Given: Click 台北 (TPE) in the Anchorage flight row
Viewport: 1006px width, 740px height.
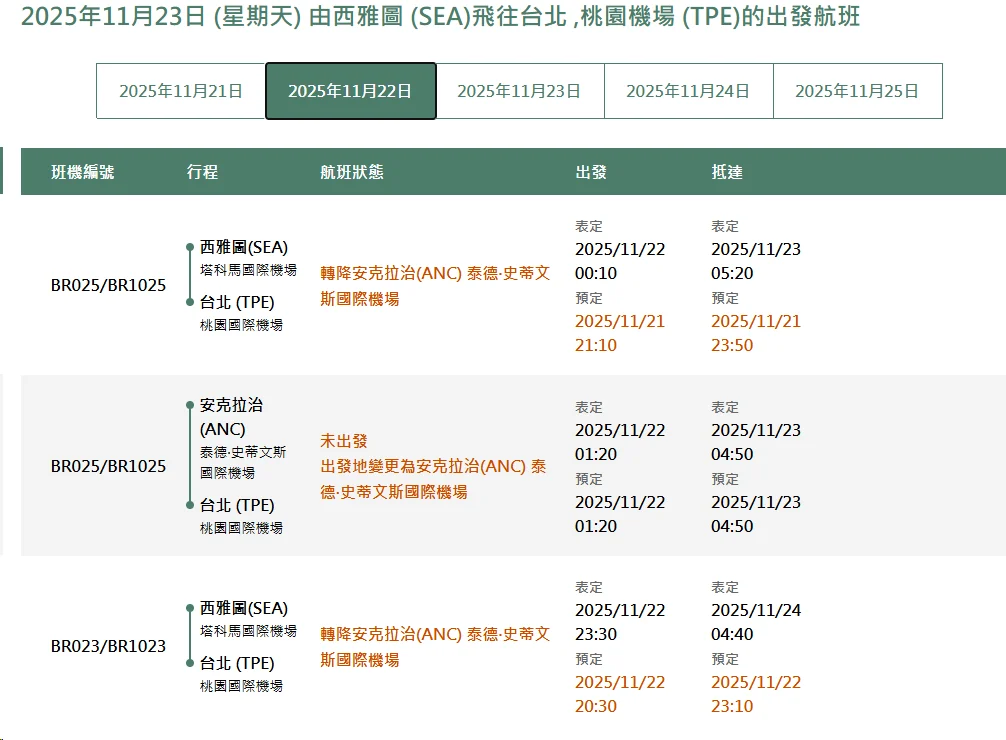Looking at the screenshot, I should tap(237, 505).
